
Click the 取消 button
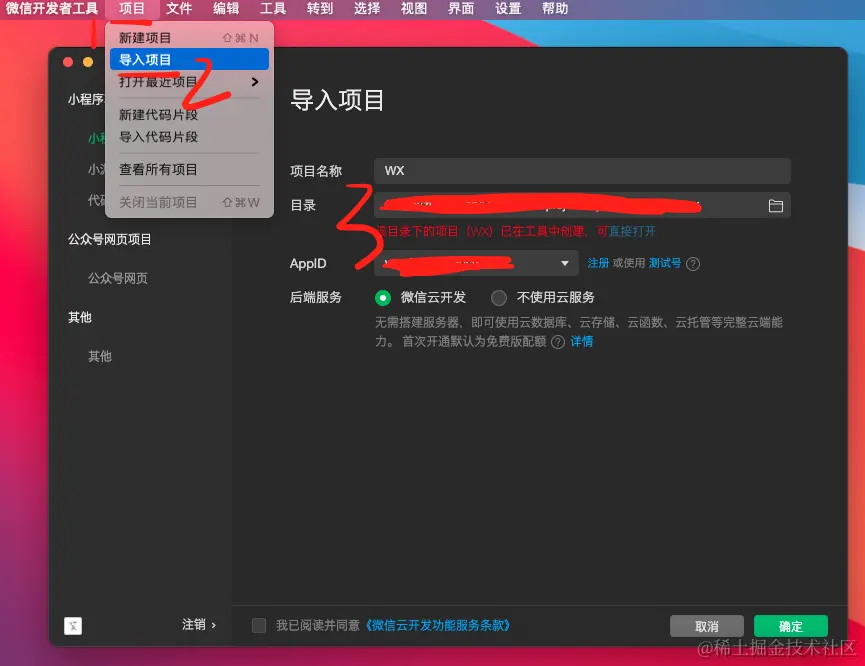(x=707, y=626)
